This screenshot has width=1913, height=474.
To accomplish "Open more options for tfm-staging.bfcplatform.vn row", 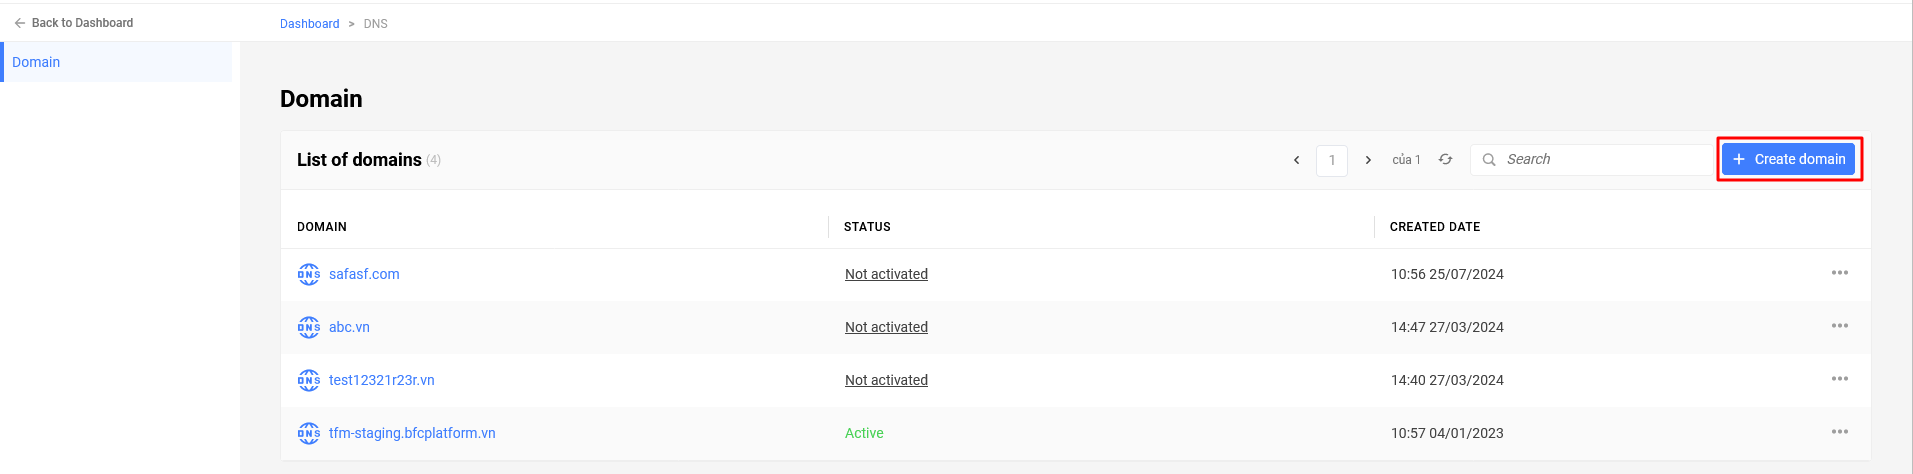I will pos(1840,432).
